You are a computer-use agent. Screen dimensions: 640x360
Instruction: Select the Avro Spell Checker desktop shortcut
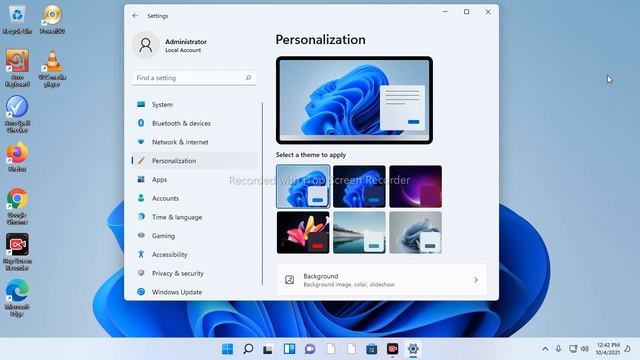(x=17, y=114)
